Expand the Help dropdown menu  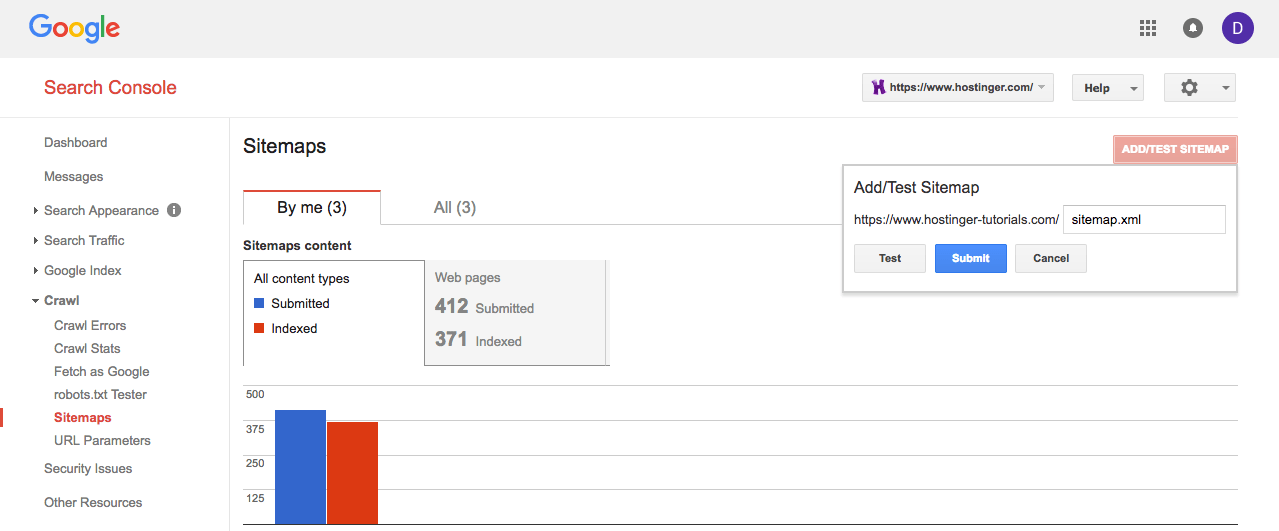(1107, 88)
